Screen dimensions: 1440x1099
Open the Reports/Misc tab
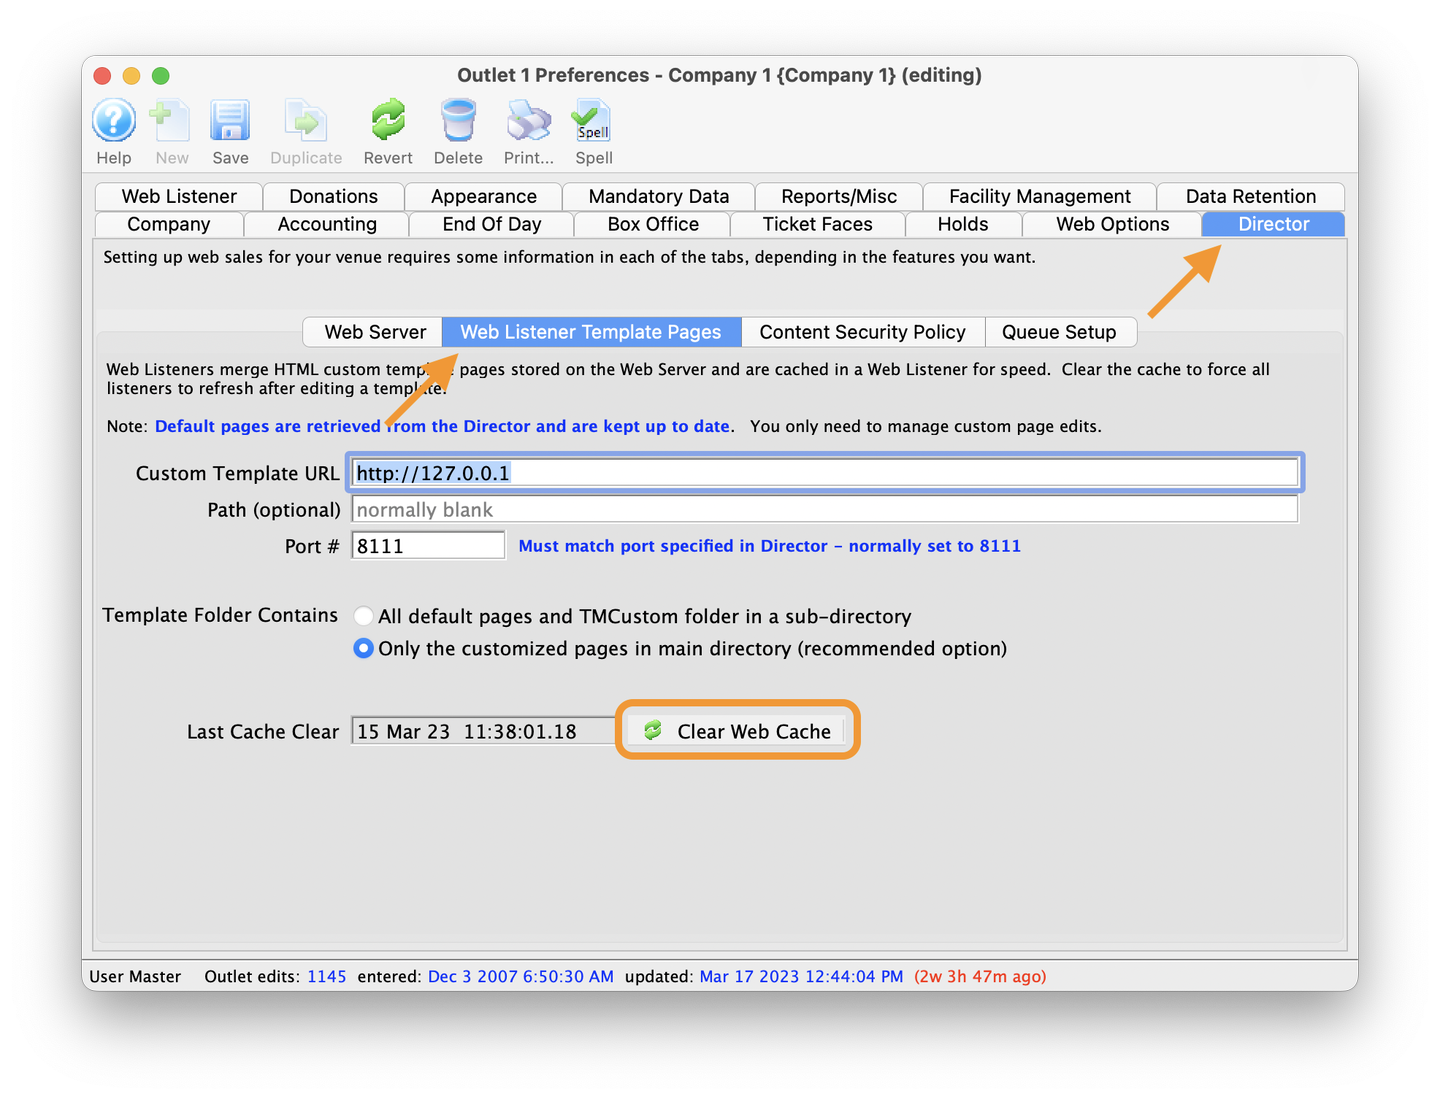point(839,196)
